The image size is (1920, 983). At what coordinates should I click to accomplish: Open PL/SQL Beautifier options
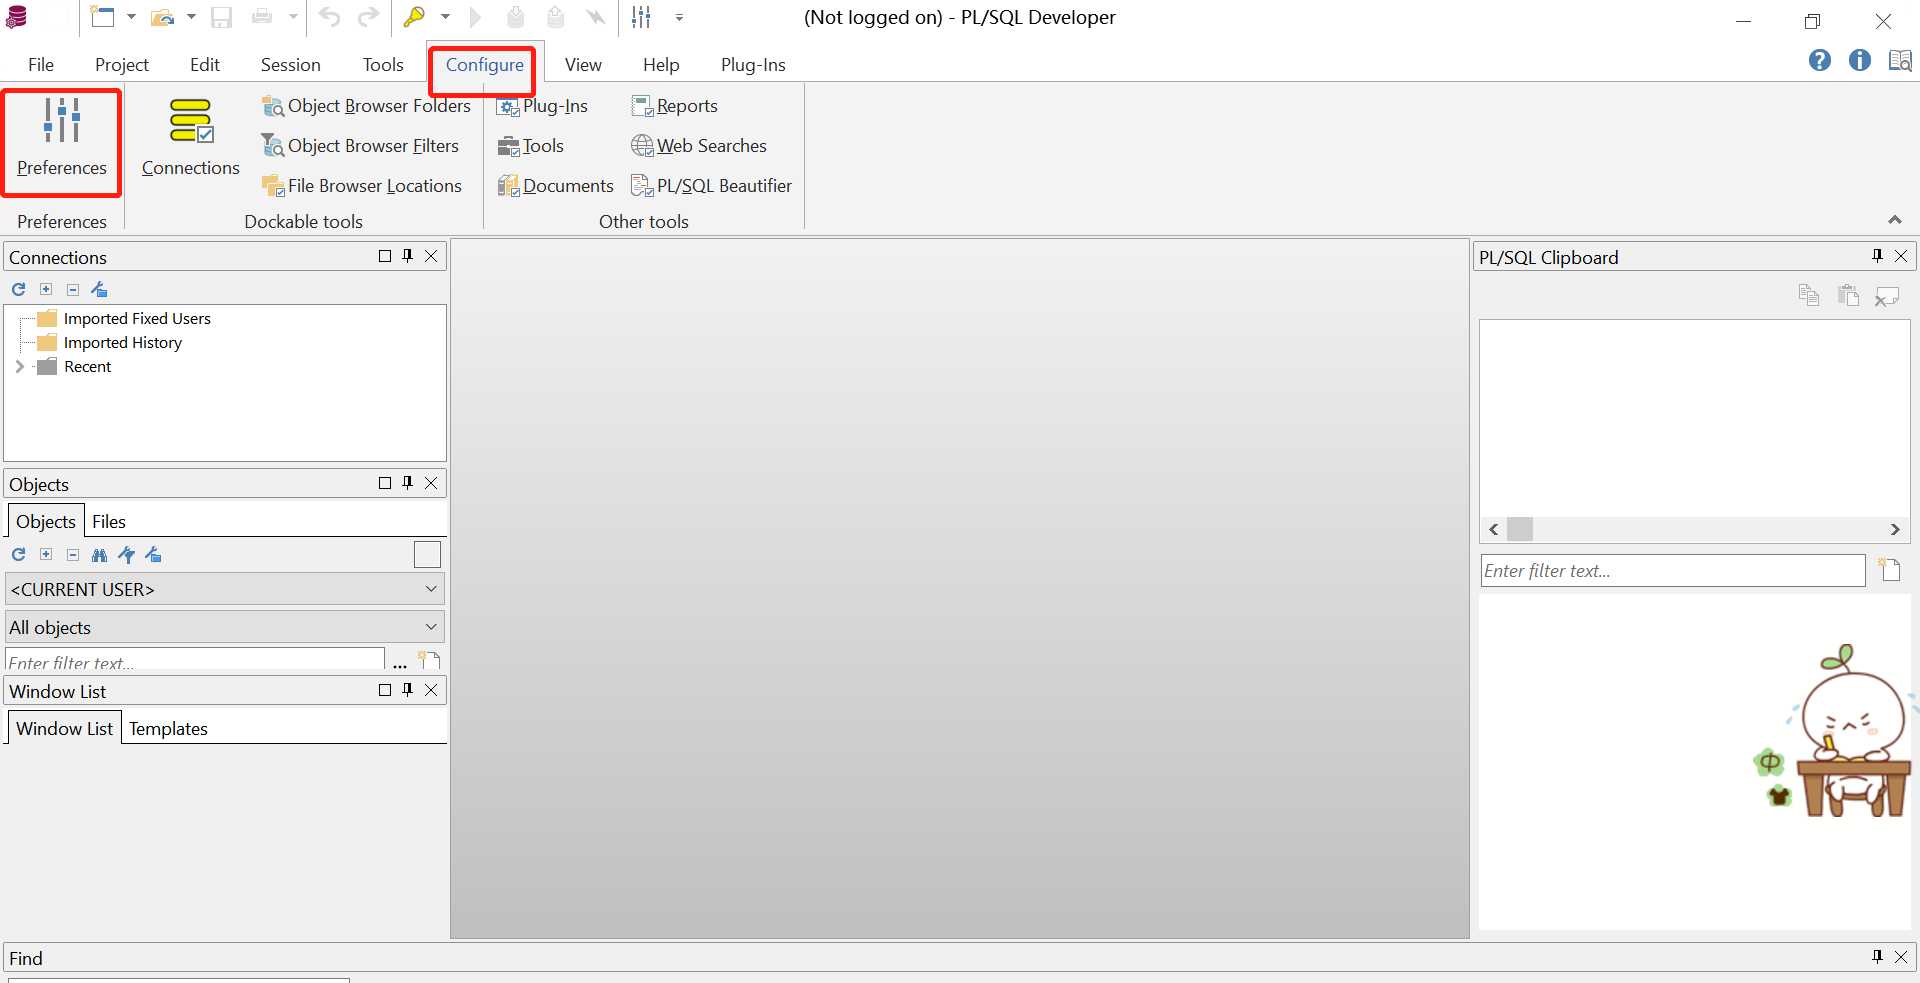(x=711, y=186)
